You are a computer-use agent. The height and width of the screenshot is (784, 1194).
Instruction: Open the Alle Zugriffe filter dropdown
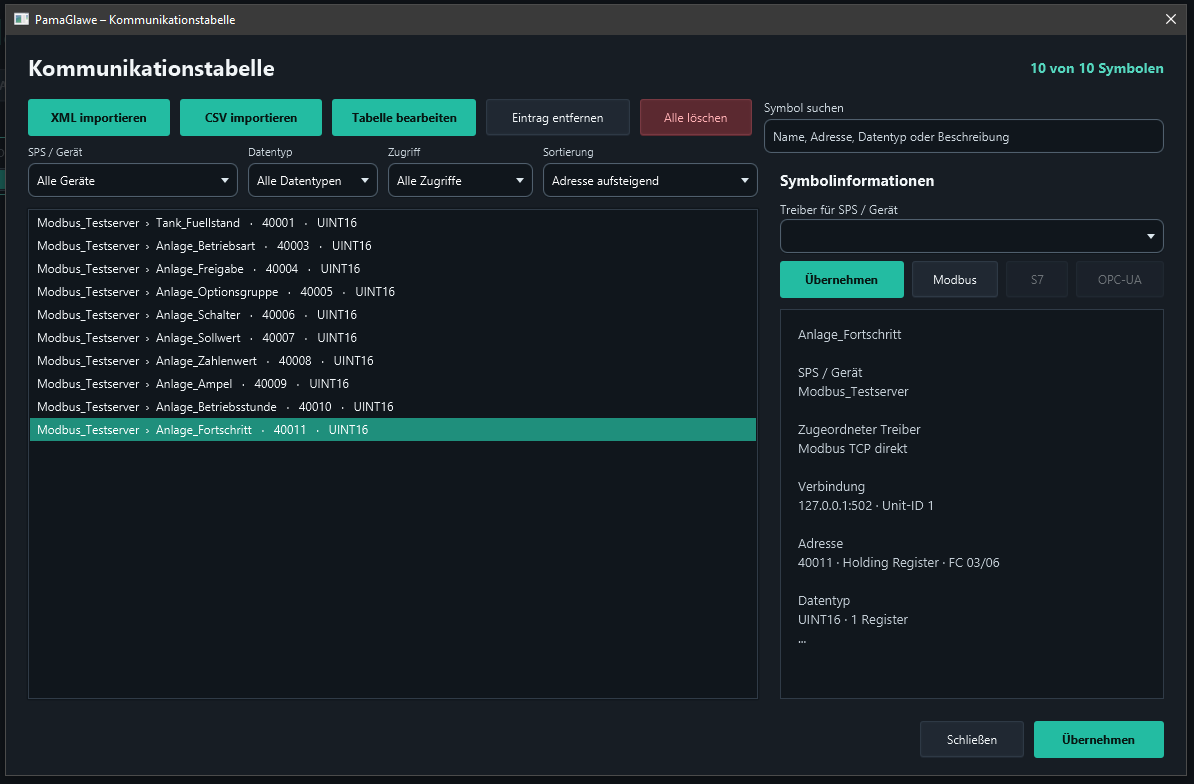click(460, 181)
